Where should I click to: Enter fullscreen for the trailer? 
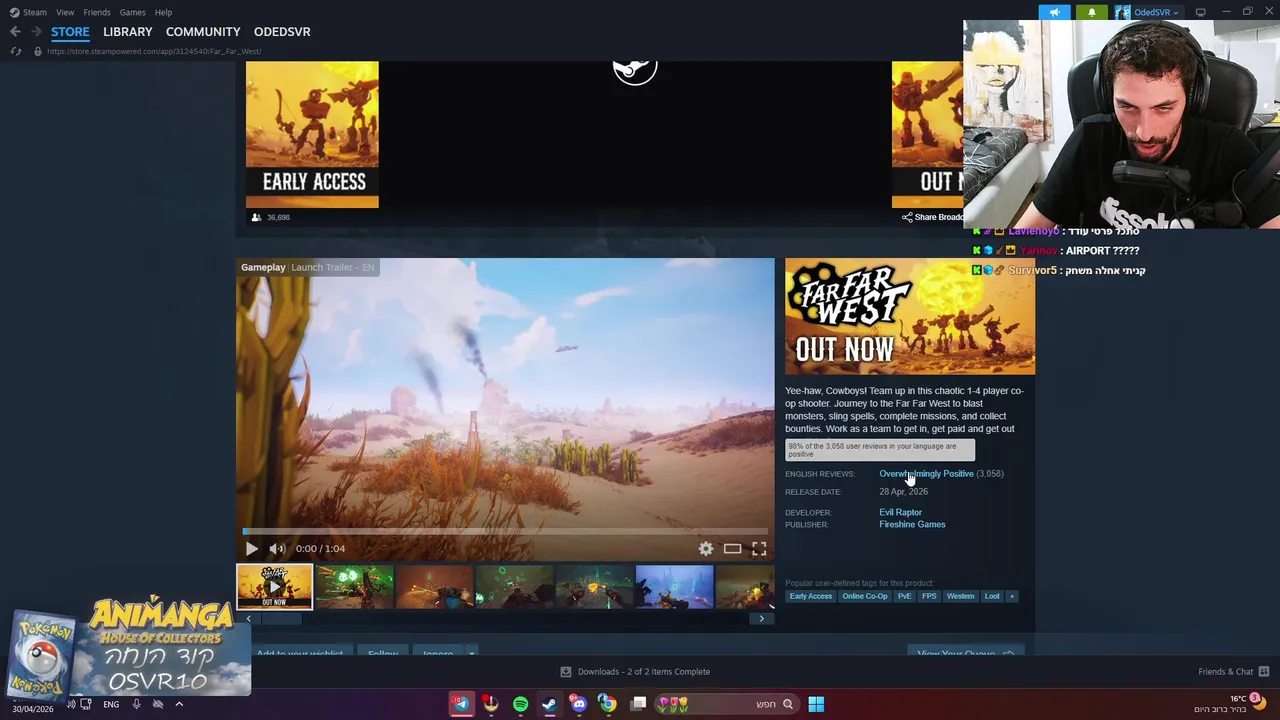click(759, 548)
